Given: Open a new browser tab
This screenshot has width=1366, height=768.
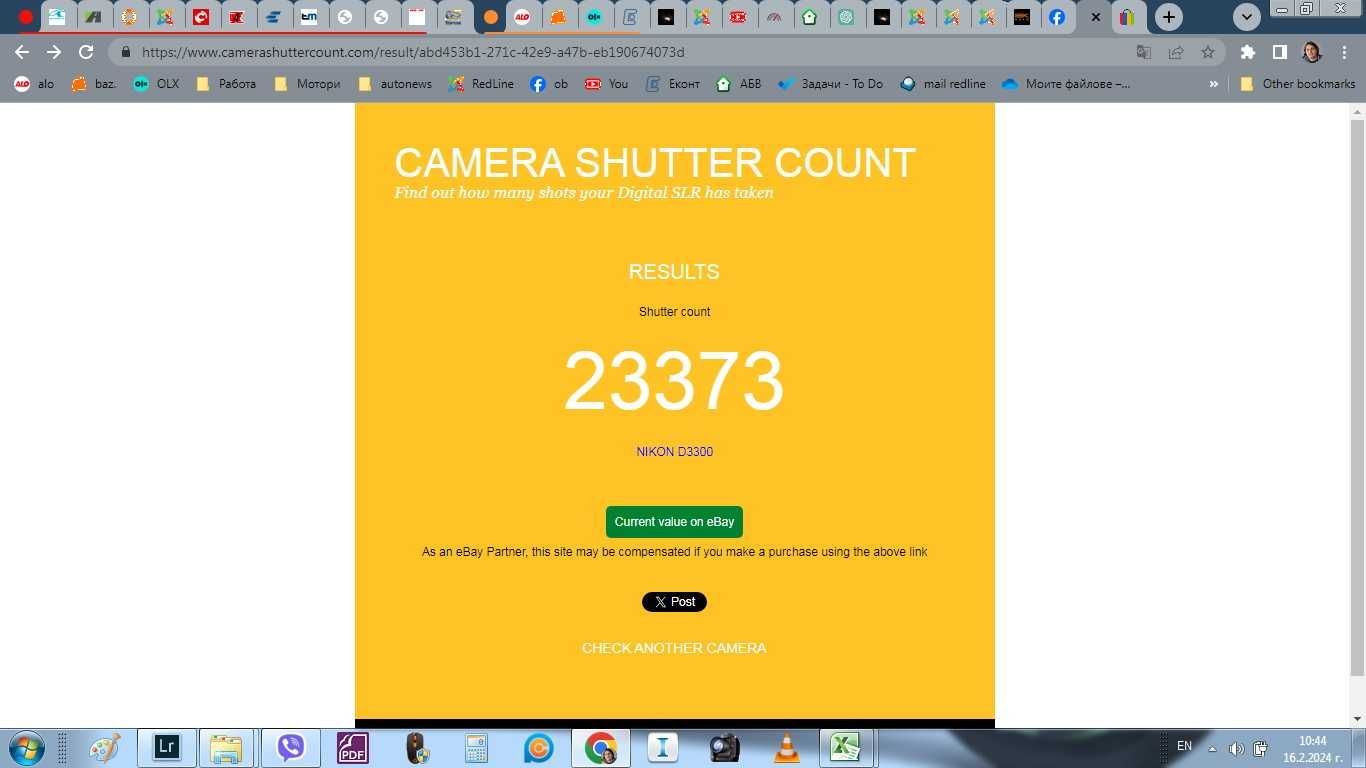Looking at the screenshot, I should [1168, 17].
